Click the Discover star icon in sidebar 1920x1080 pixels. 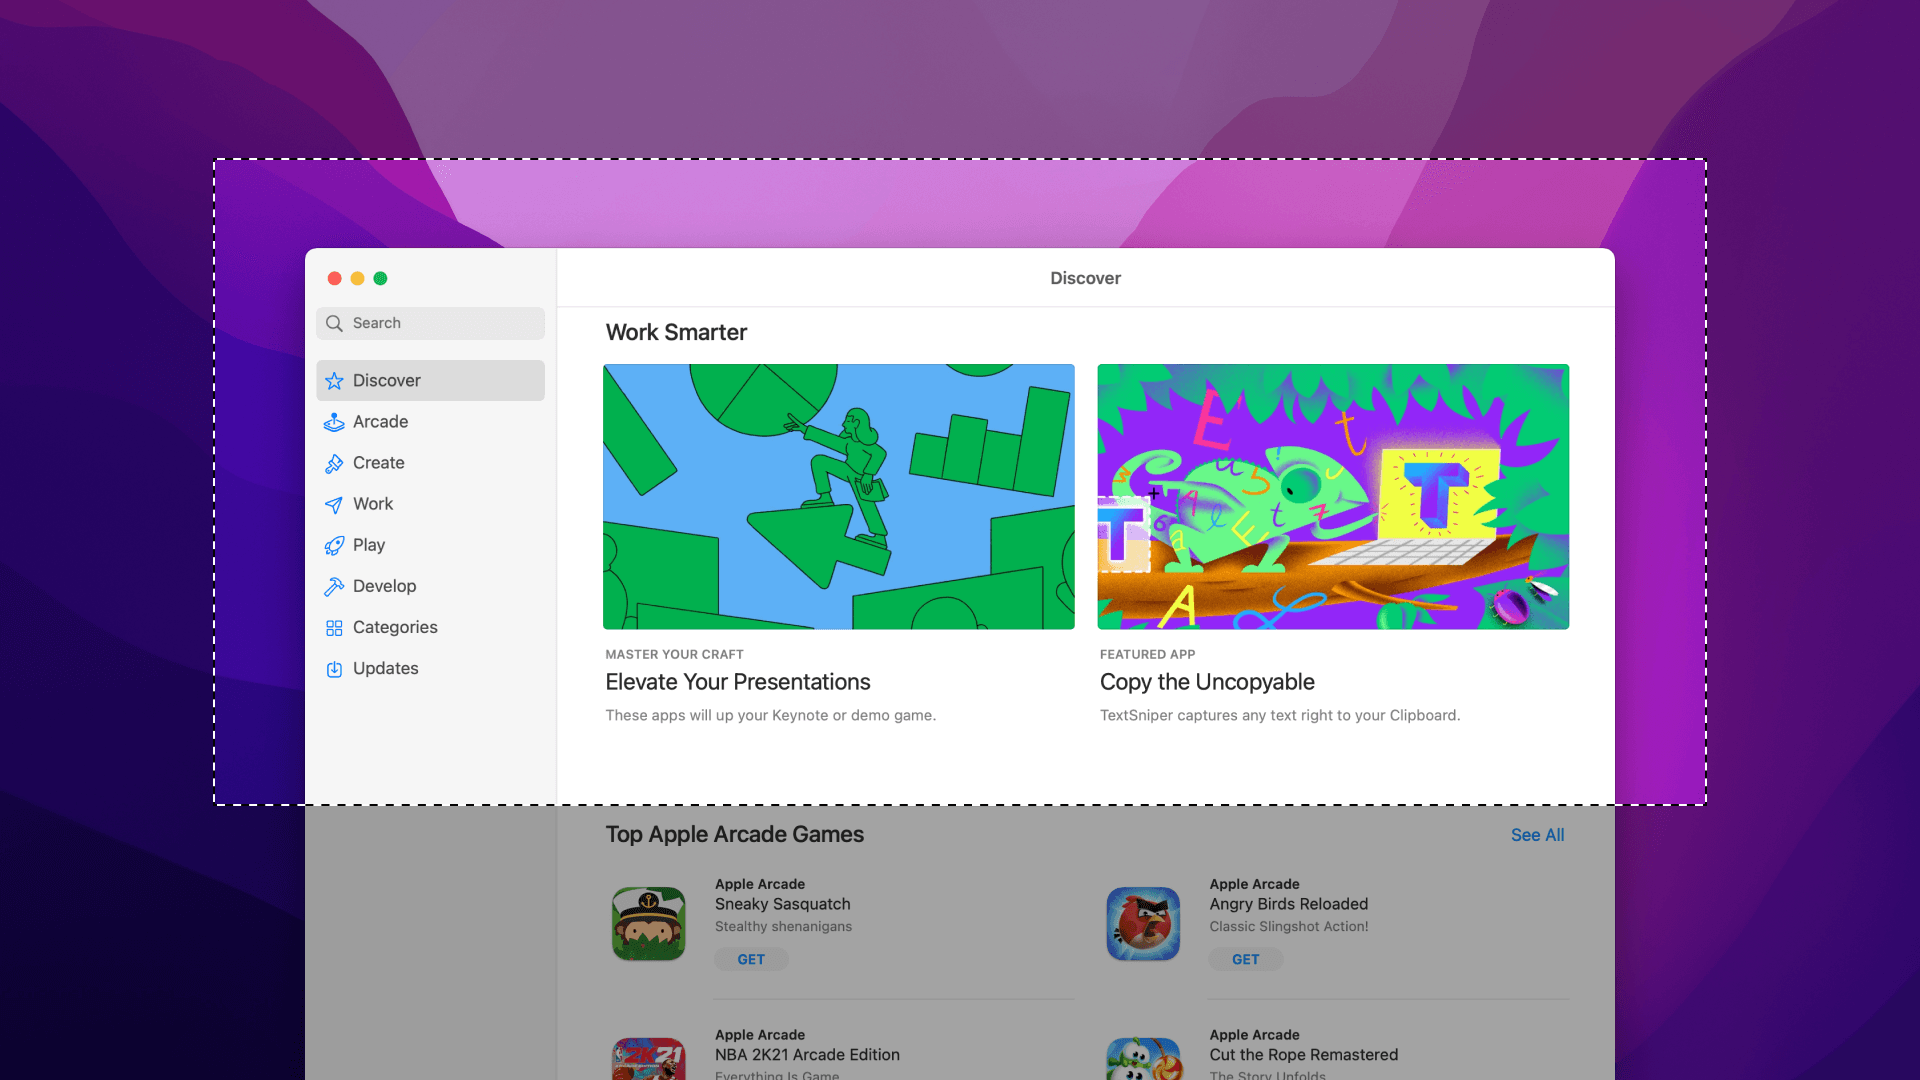pos(334,381)
